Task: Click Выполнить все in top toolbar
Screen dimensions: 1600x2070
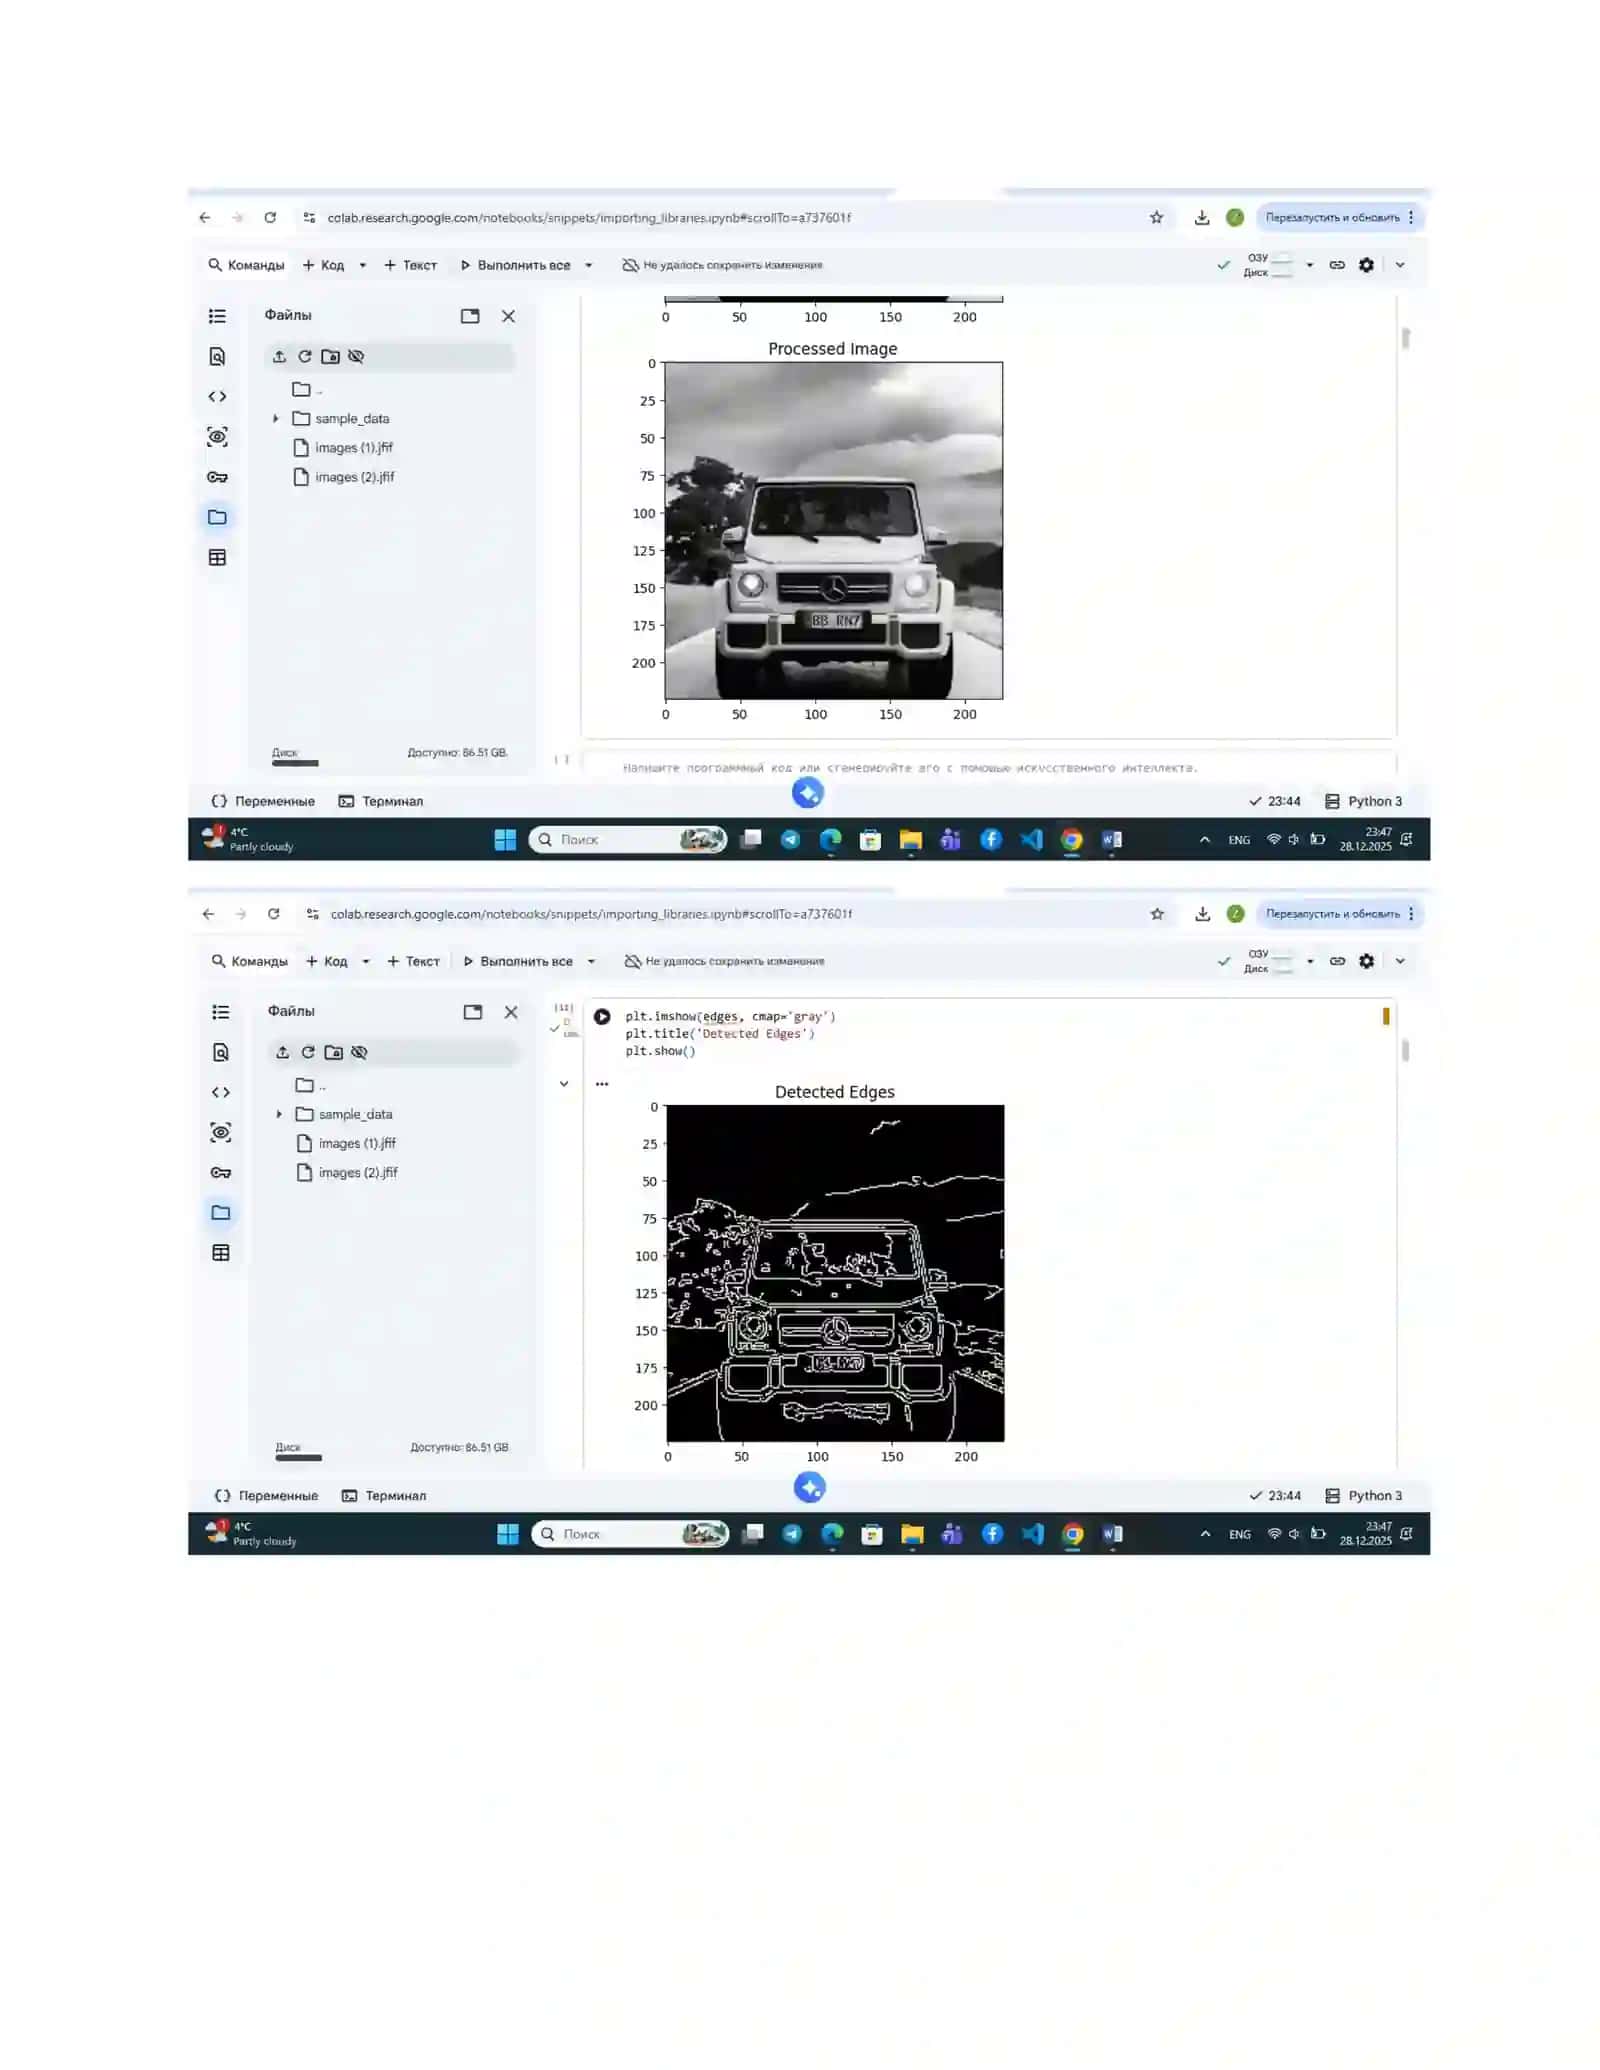Action: point(516,265)
